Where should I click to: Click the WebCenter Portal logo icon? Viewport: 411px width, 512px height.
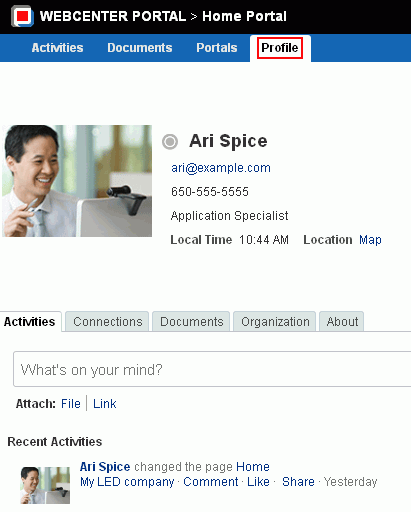point(22,16)
